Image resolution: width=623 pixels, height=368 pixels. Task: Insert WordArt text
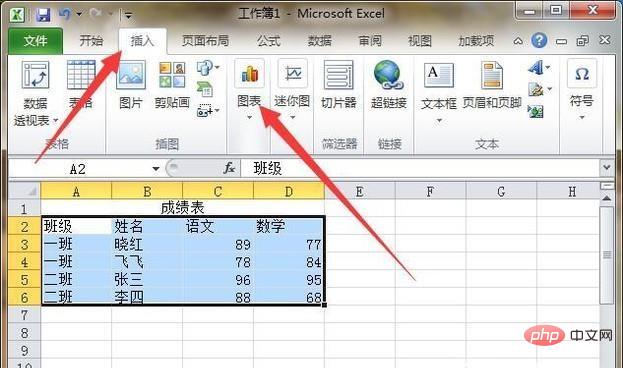point(539,68)
